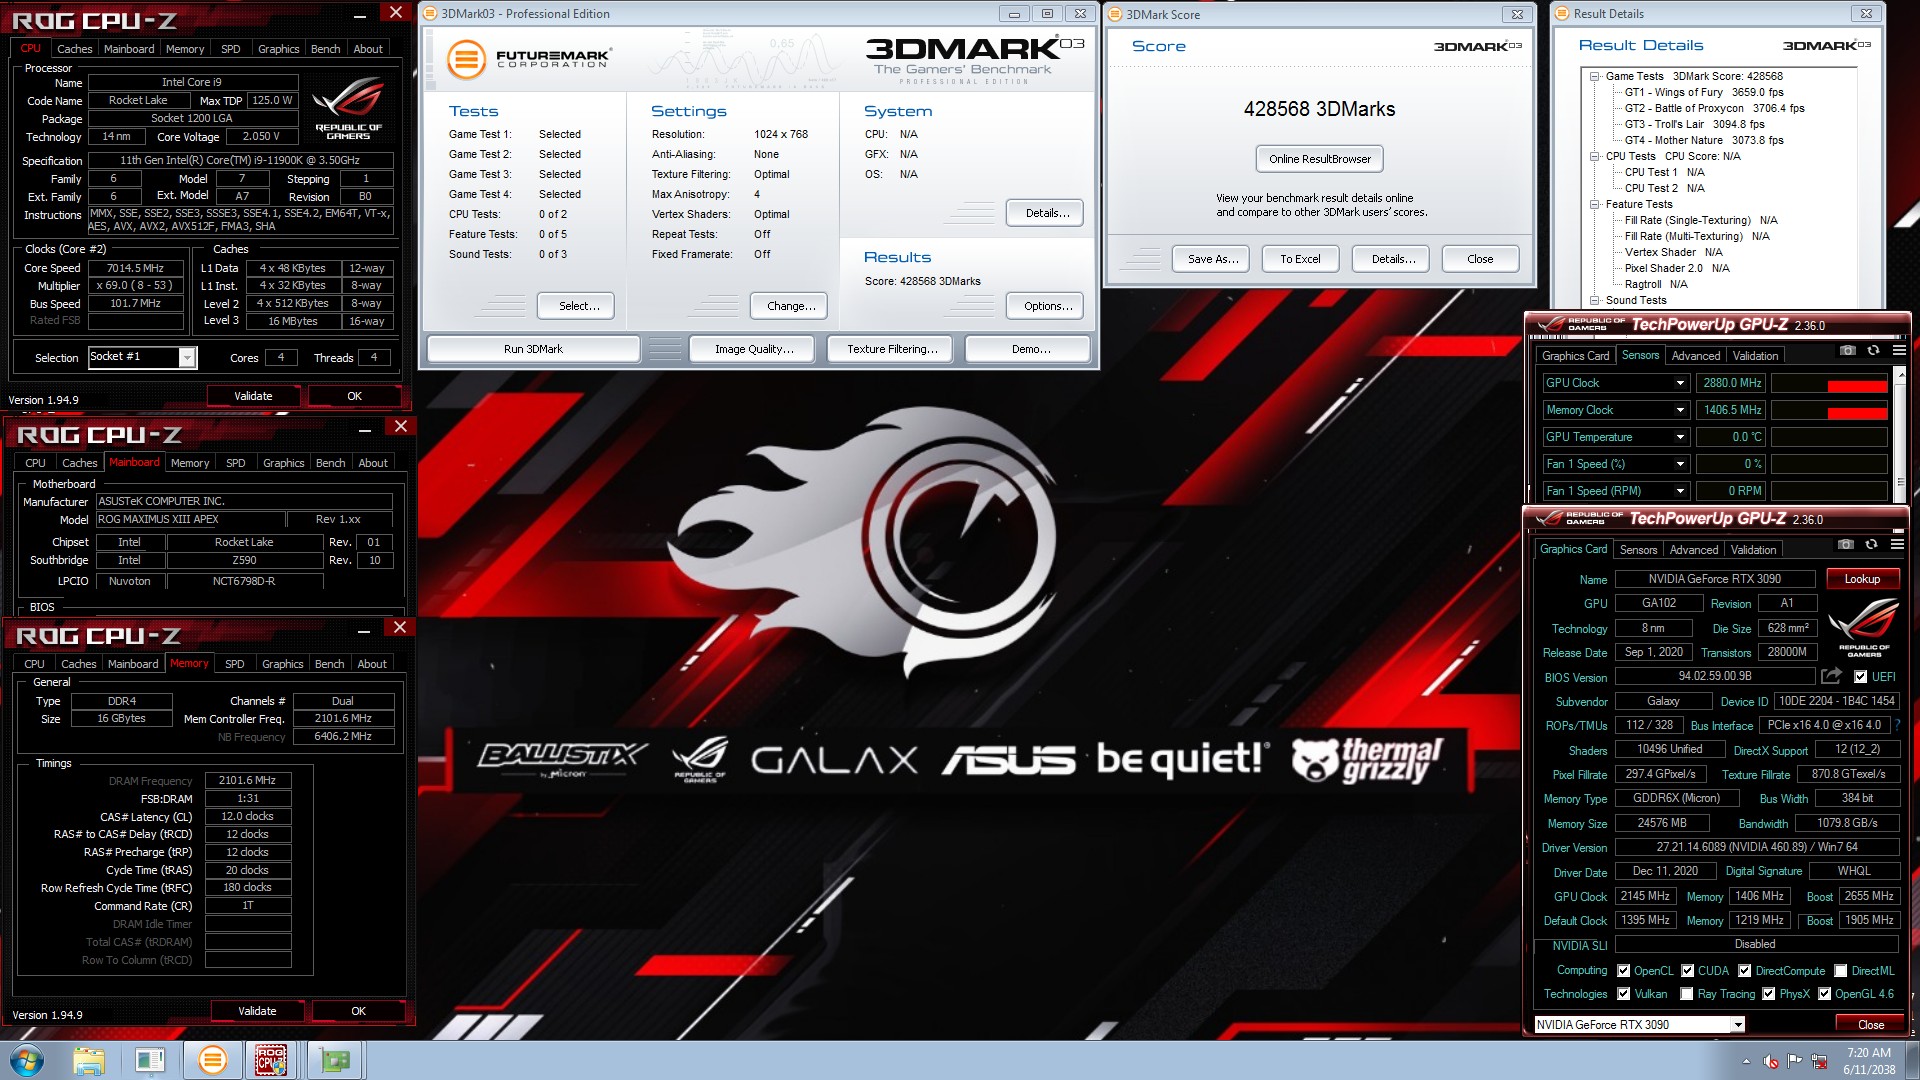The width and height of the screenshot is (1920, 1080).
Task: Toggle the OpenCL checkbox
Action: 1623,971
